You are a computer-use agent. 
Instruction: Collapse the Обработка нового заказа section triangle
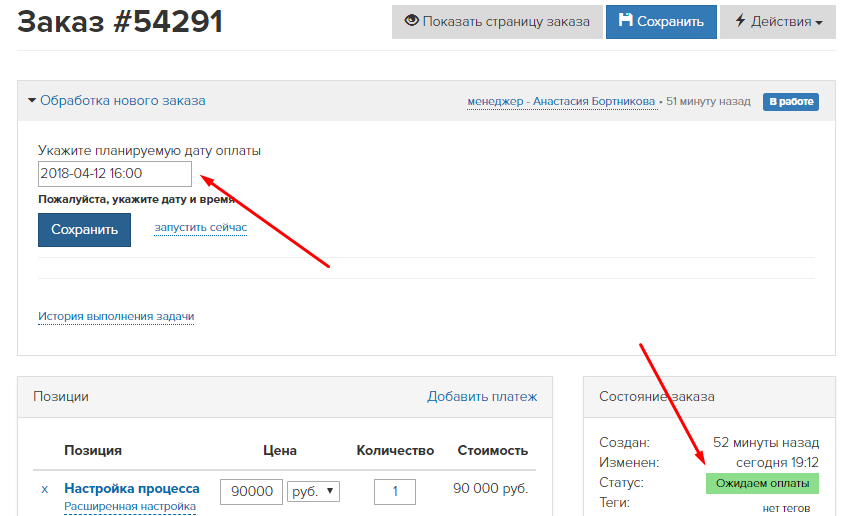[32, 100]
